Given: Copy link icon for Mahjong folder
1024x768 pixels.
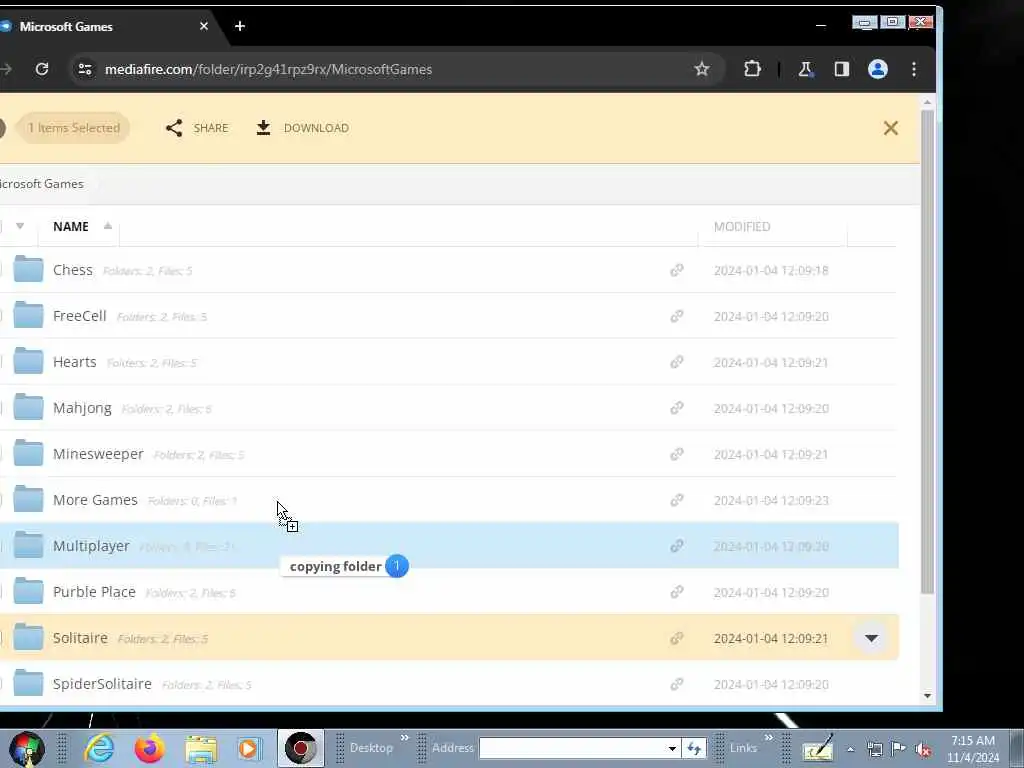Looking at the screenshot, I should pyautogui.click(x=677, y=408).
